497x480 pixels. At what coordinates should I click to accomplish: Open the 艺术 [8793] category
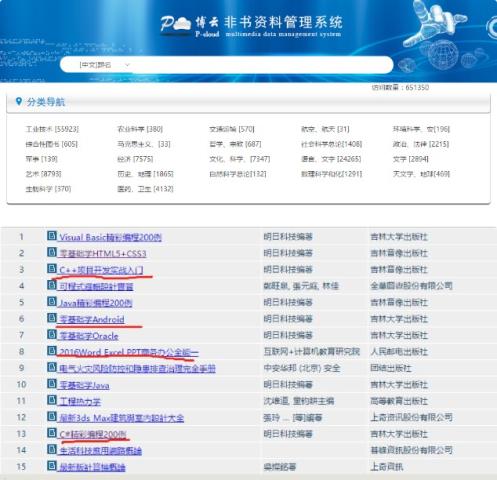point(43,174)
